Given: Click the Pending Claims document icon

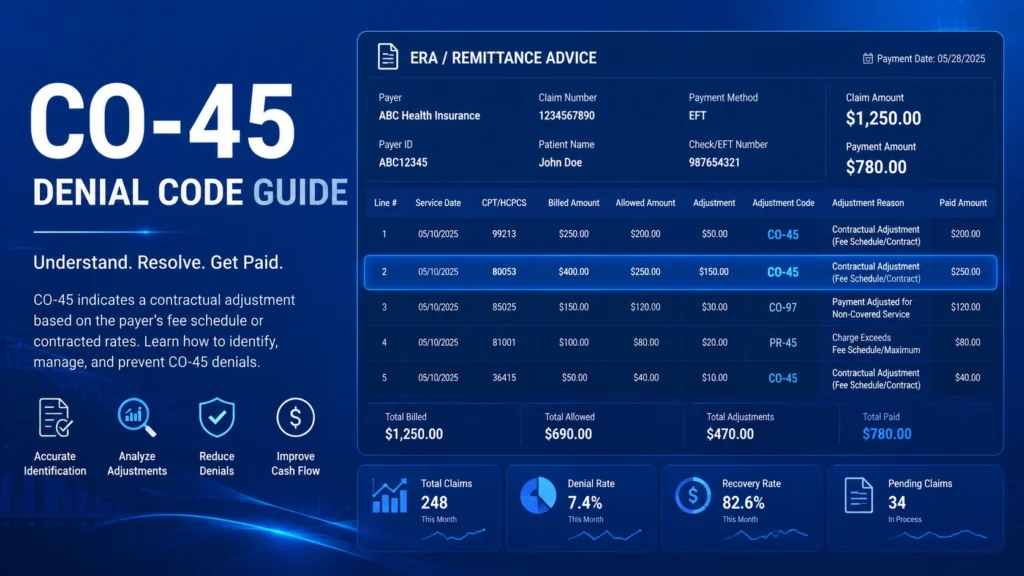Looking at the screenshot, I should point(858,495).
